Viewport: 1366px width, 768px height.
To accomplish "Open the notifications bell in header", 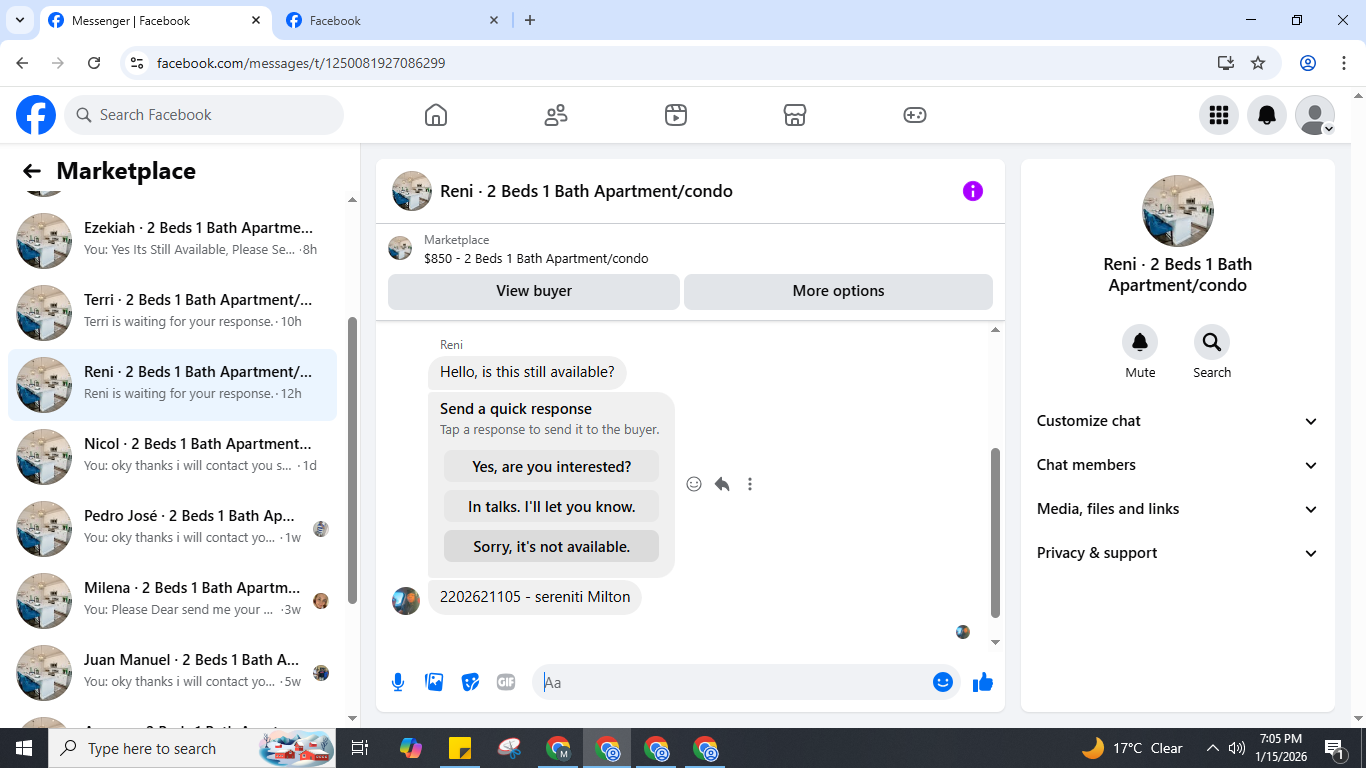I will pos(1267,115).
